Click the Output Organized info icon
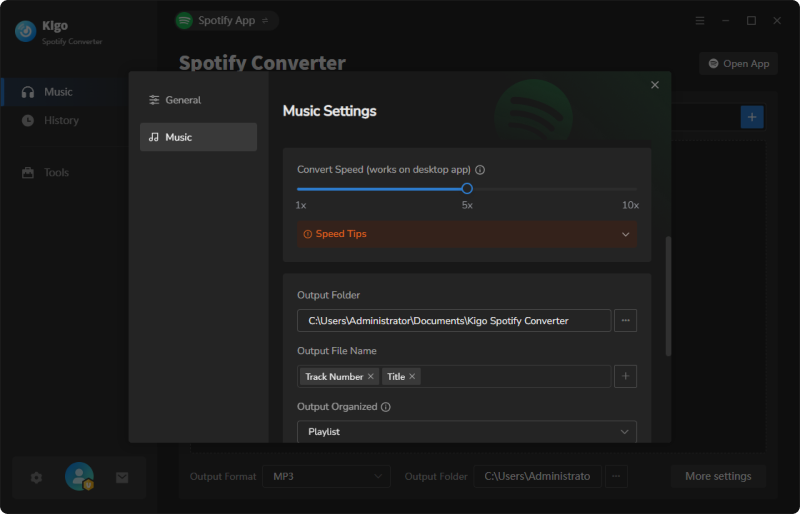 (x=386, y=407)
